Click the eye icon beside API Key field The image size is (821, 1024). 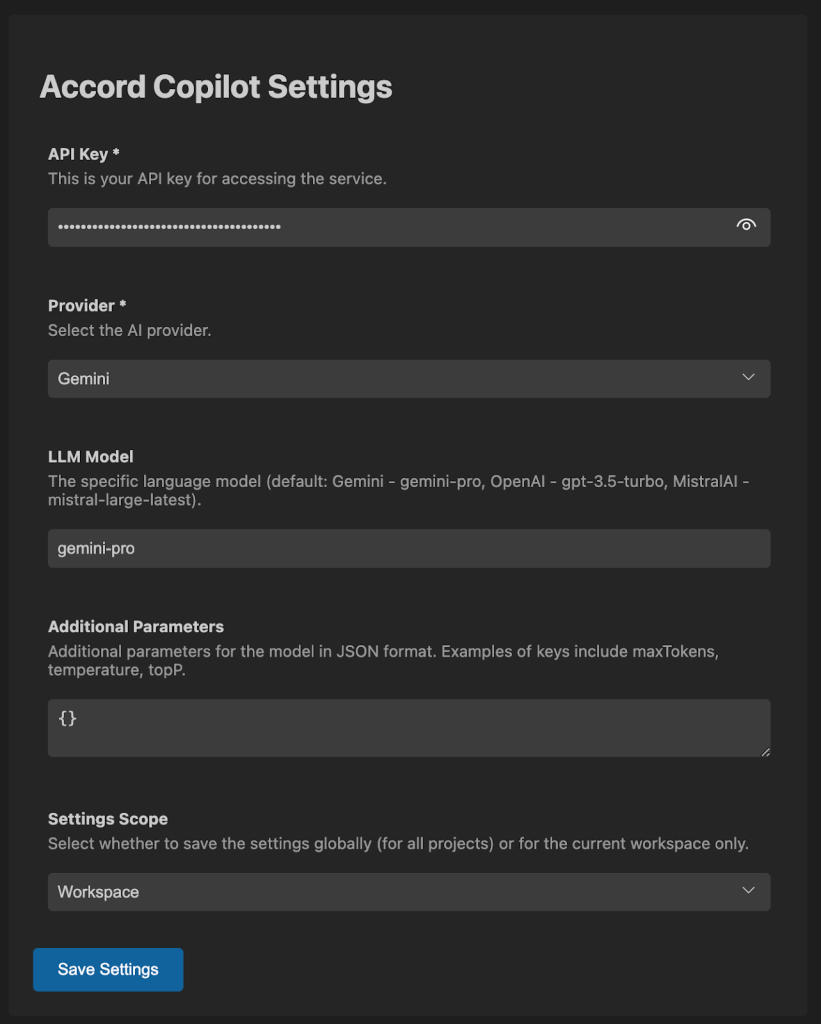point(746,226)
